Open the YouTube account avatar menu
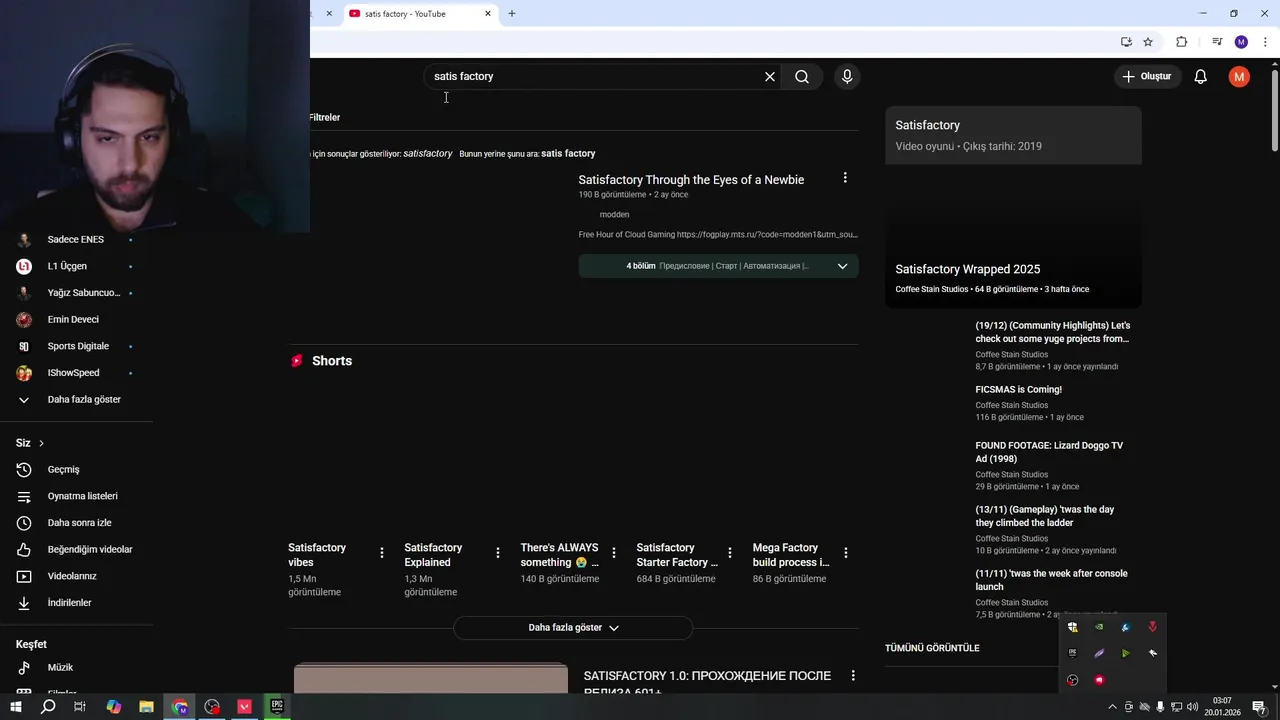The height and width of the screenshot is (720, 1280). tap(1239, 77)
